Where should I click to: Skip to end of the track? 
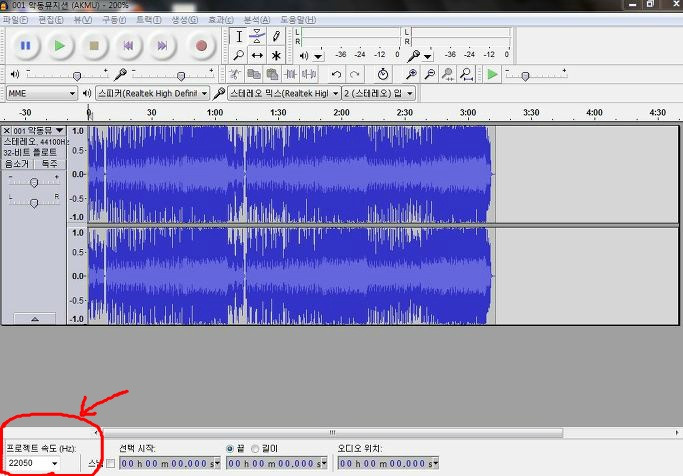[162, 46]
